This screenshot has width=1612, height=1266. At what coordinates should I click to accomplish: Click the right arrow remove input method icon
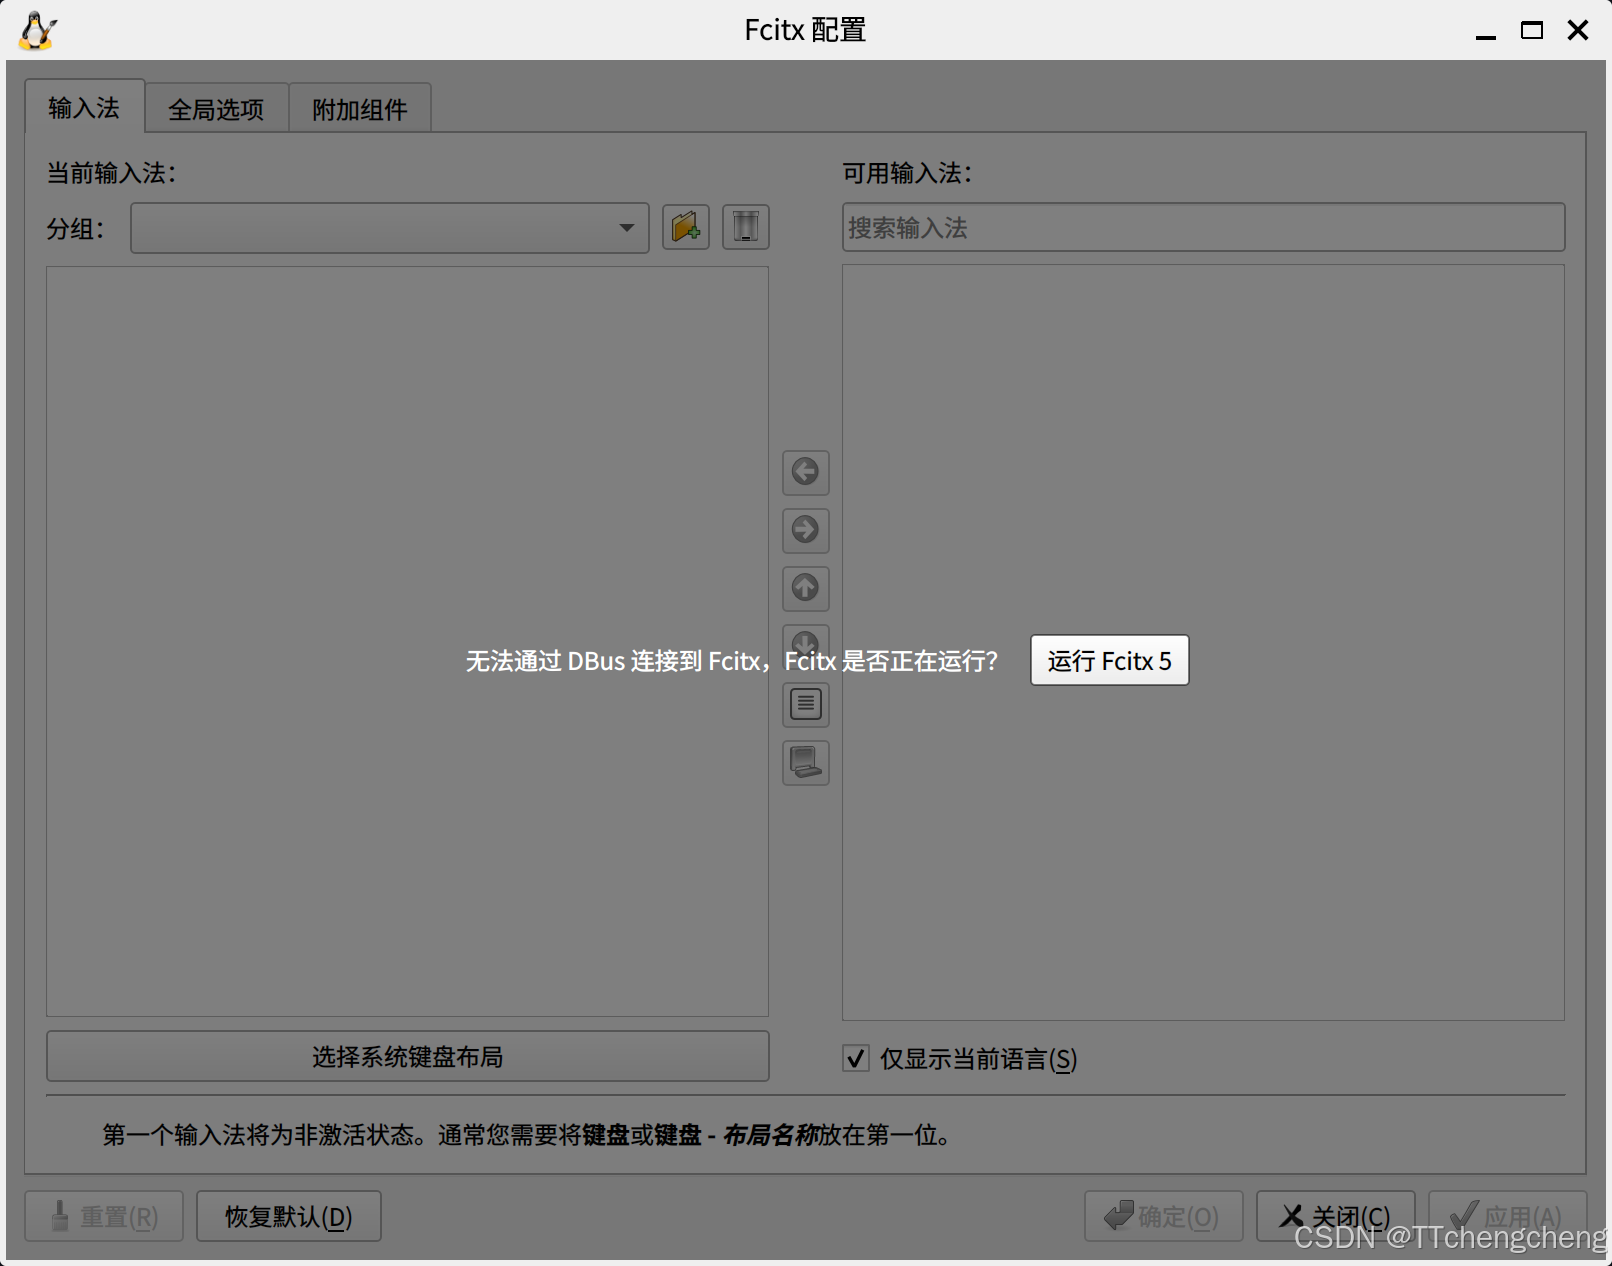tap(805, 530)
